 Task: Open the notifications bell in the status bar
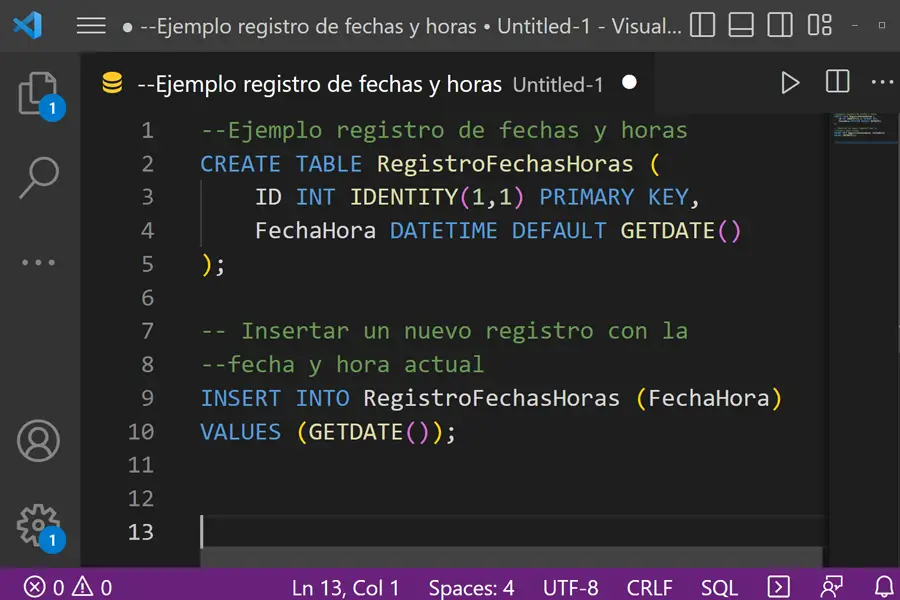884,587
